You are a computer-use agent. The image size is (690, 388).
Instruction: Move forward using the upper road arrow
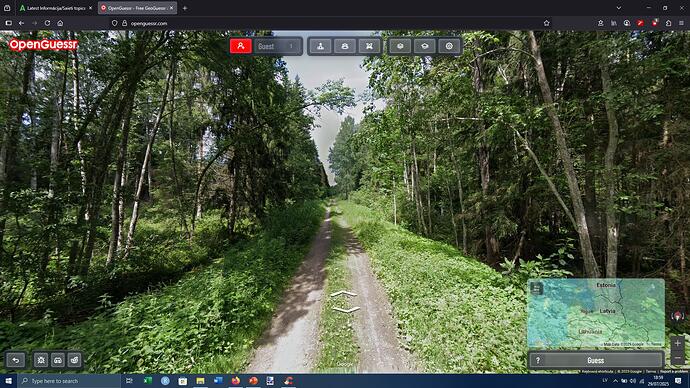tap(344, 293)
